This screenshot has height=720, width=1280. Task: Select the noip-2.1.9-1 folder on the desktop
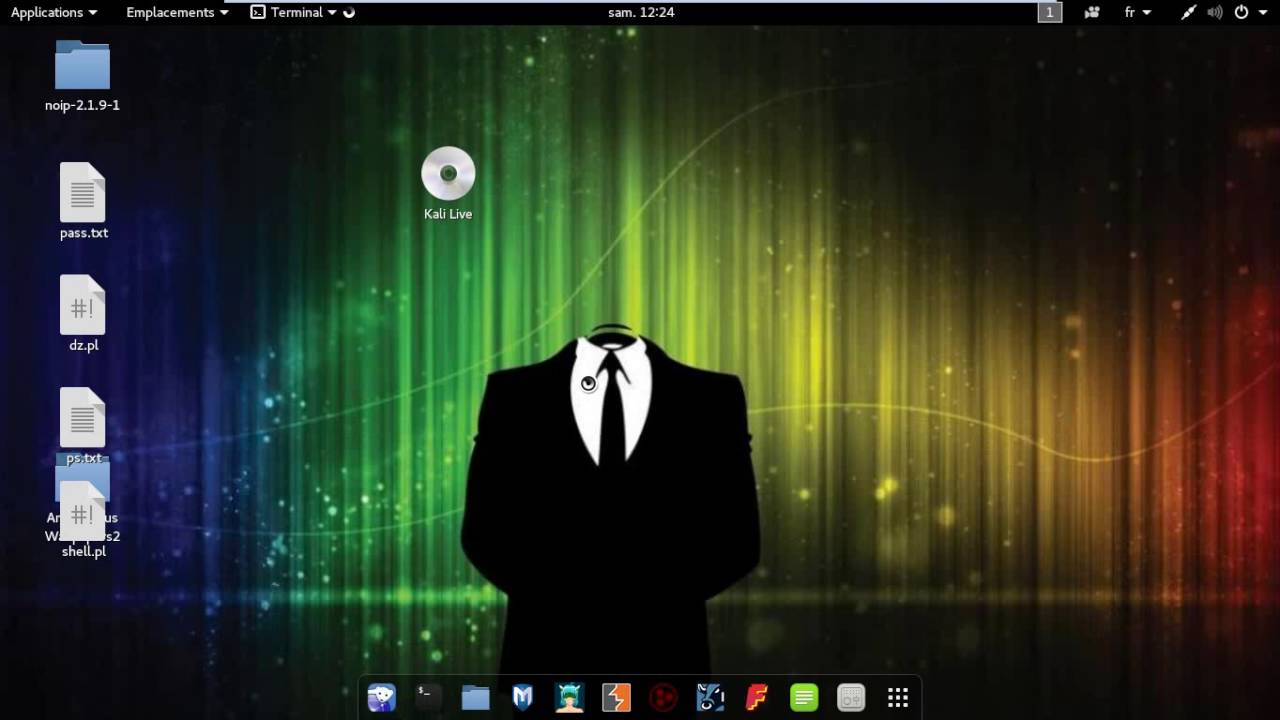82,76
